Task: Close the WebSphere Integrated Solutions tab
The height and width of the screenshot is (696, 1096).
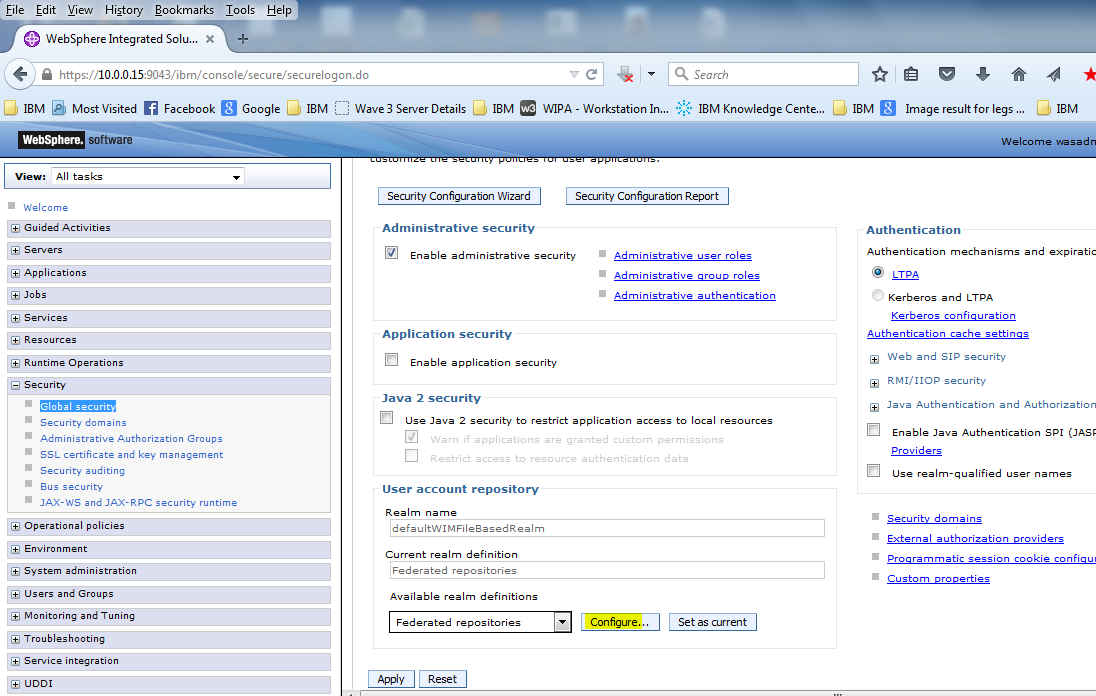Action: coord(210,39)
